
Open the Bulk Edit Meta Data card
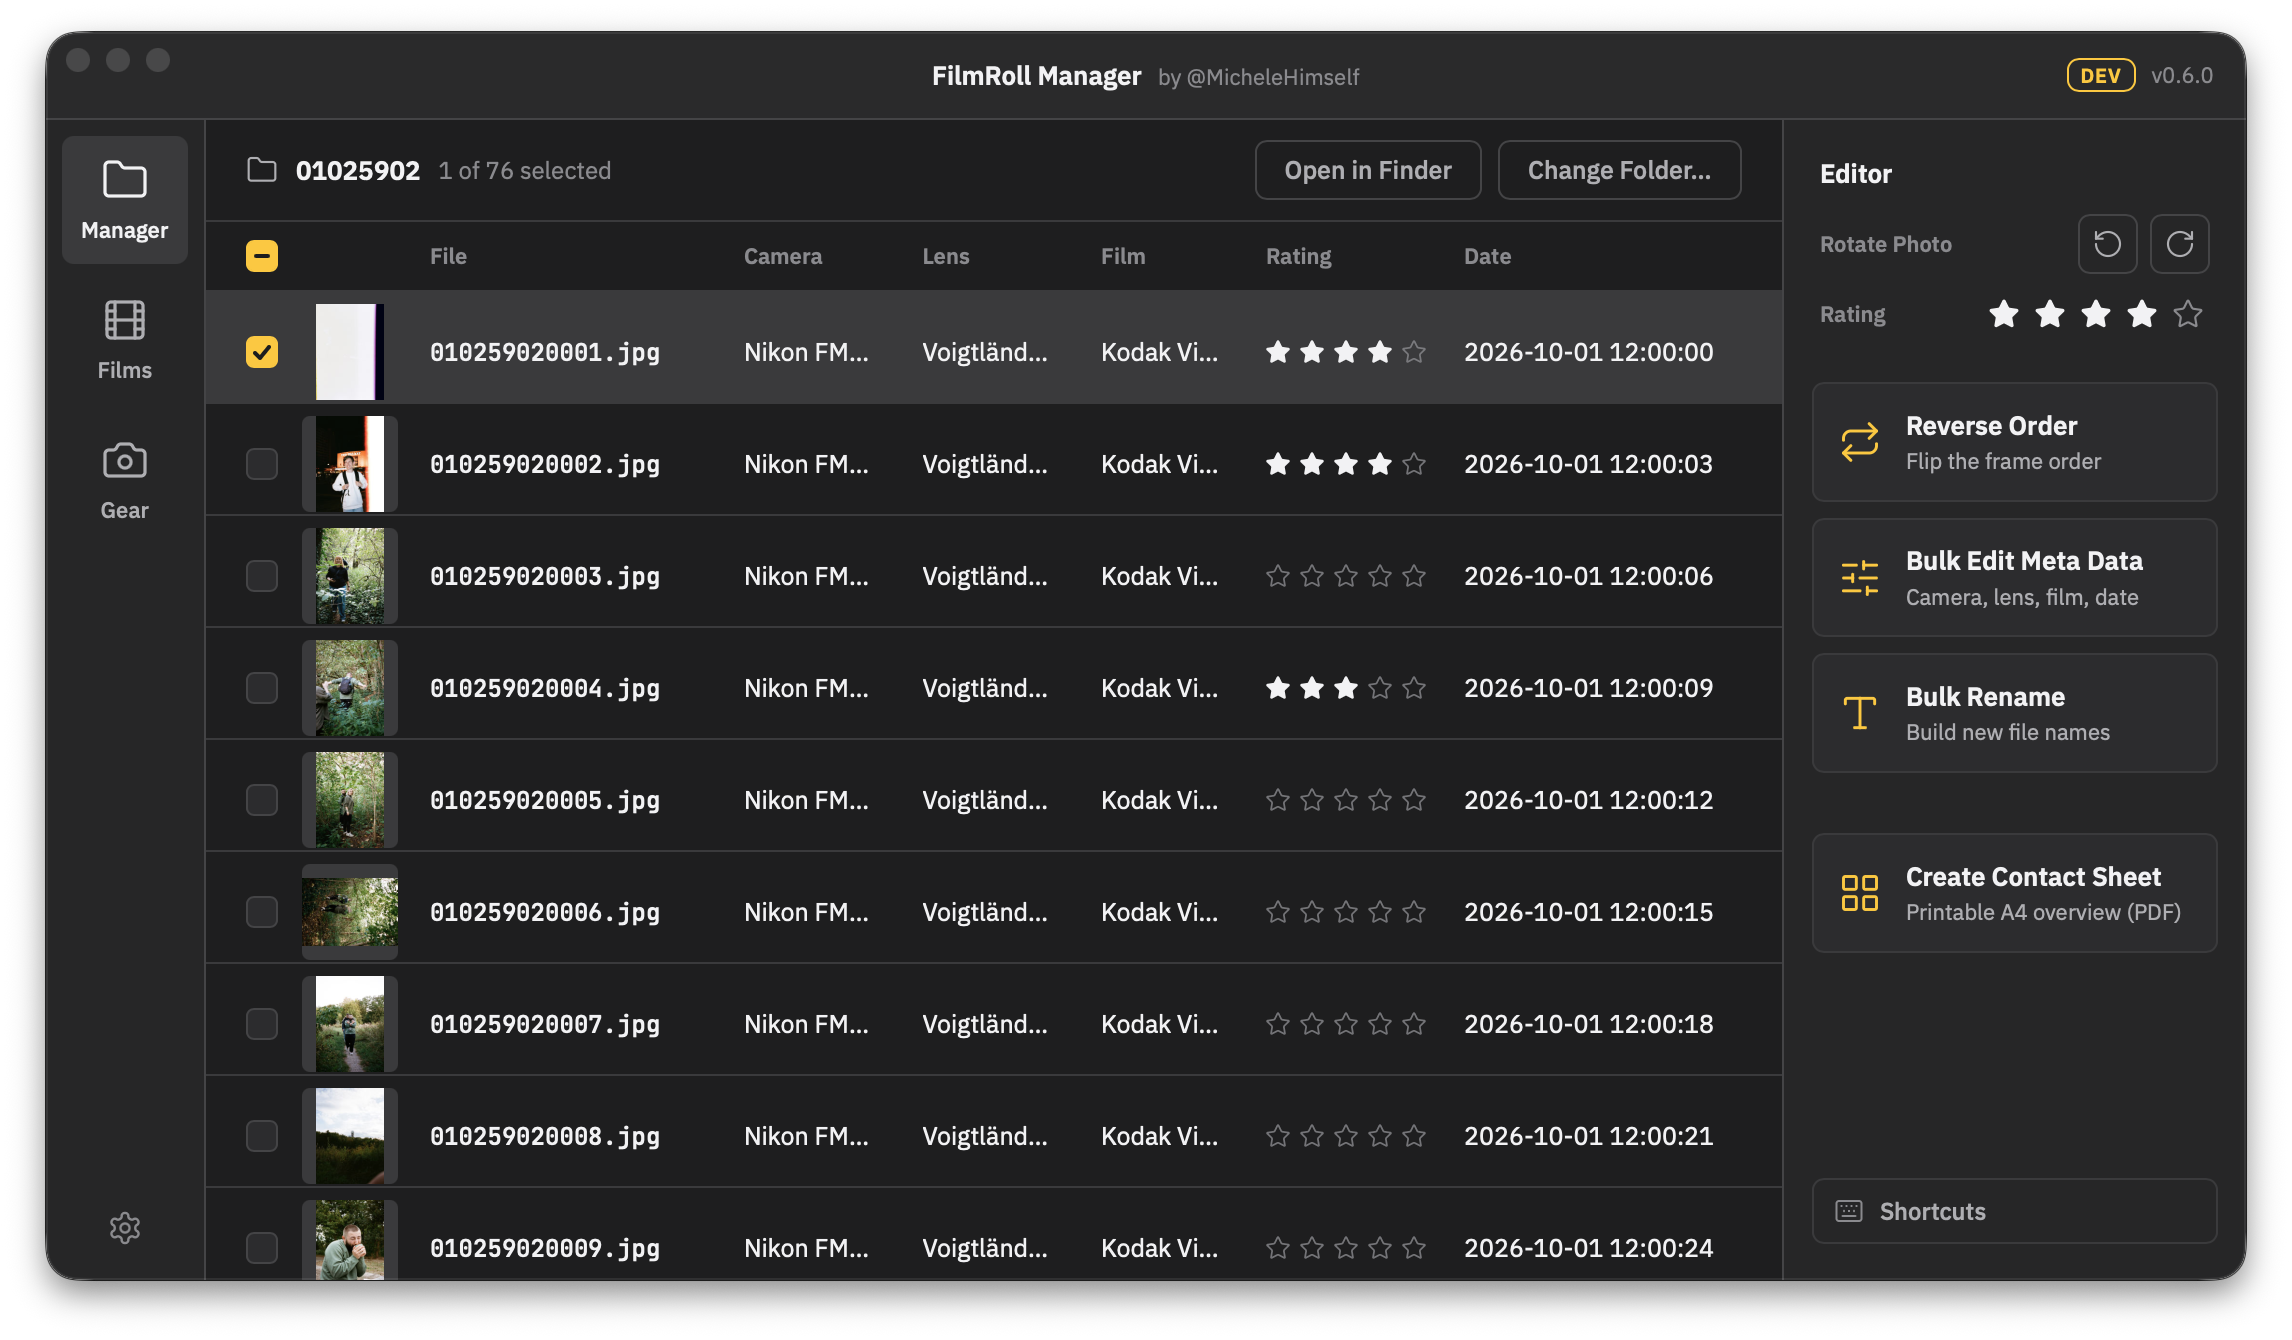click(2014, 578)
